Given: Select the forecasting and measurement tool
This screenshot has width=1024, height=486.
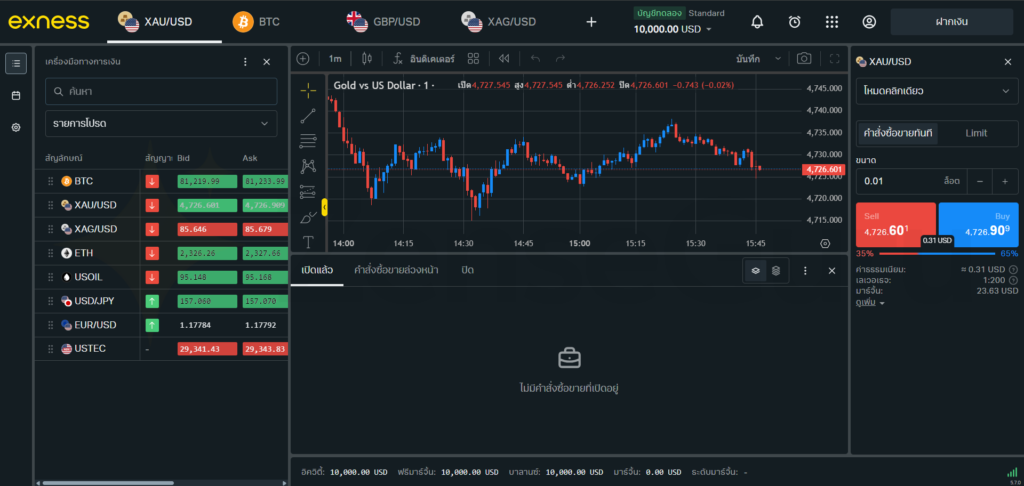Looking at the screenshot, I should [x=308, y=192].
